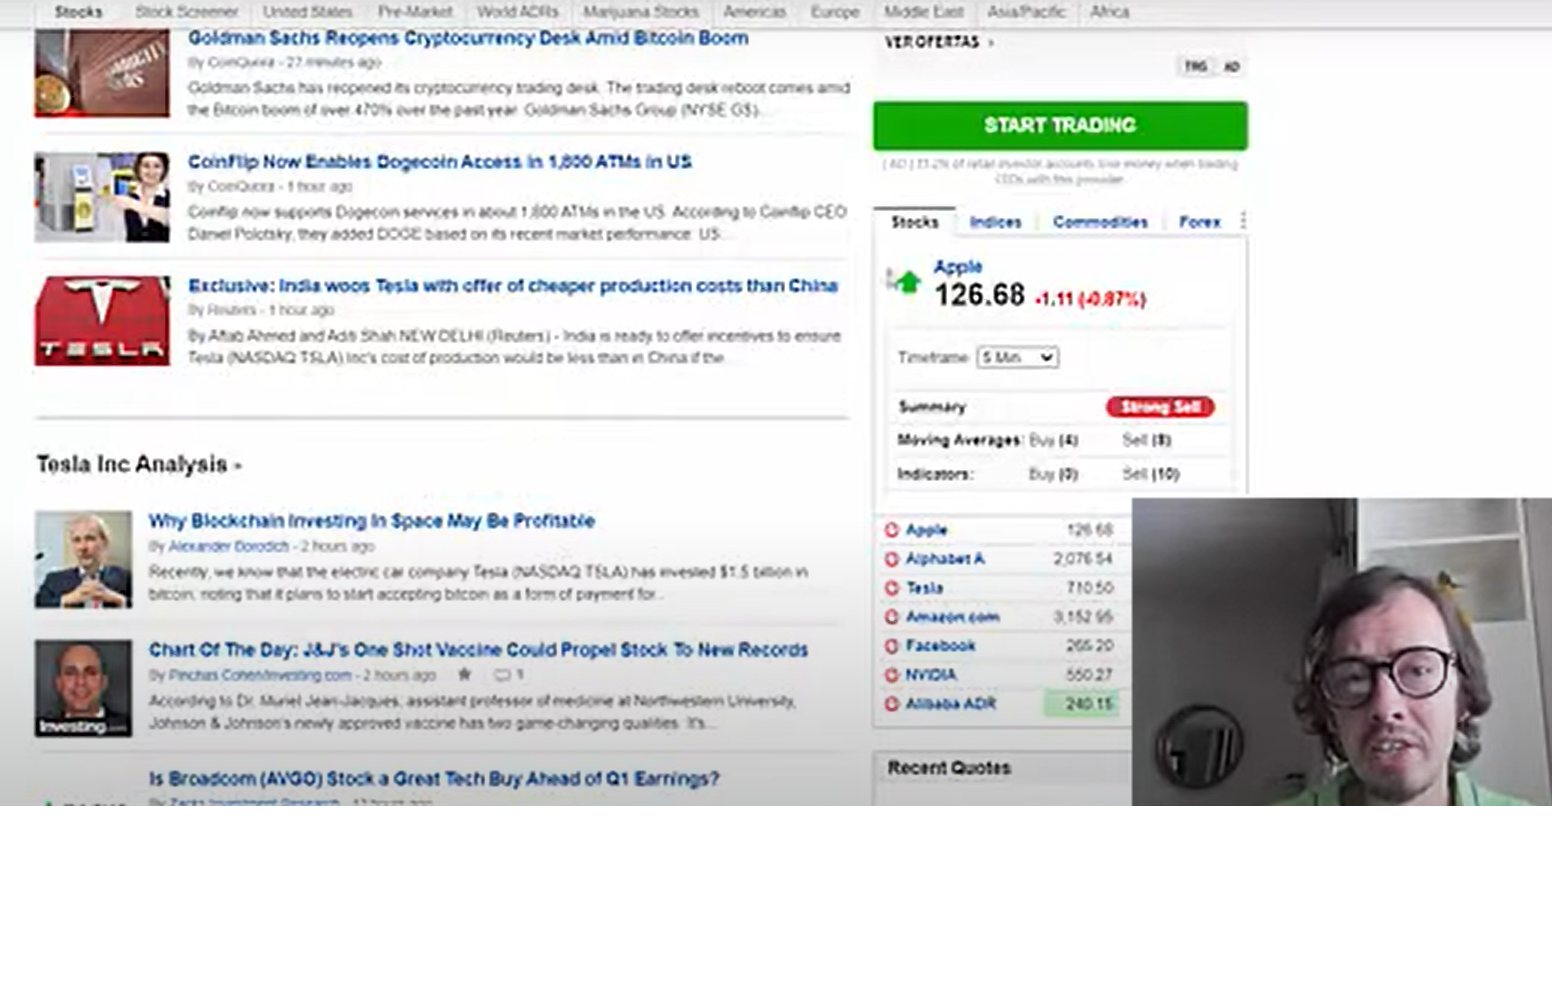Viewport: 1552px width, 986px height.
Task: Click the Apple name in technical summary
Action: (x=957, y=267)
